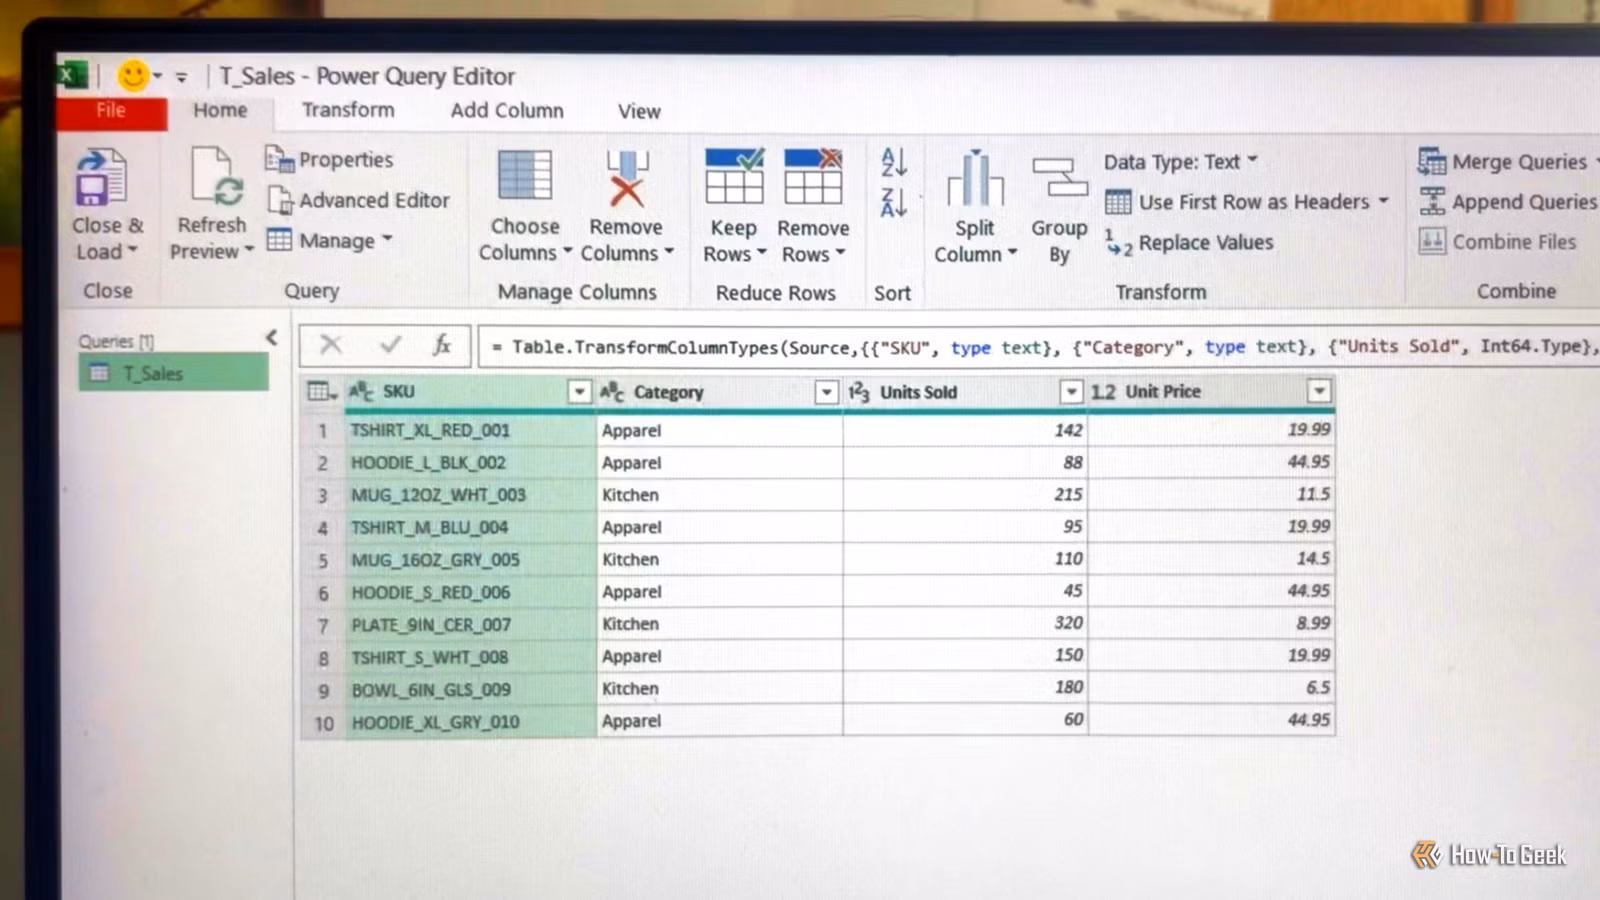Select the SKU column header
The image size is (1600, 900).
click(x=469, y=392)
